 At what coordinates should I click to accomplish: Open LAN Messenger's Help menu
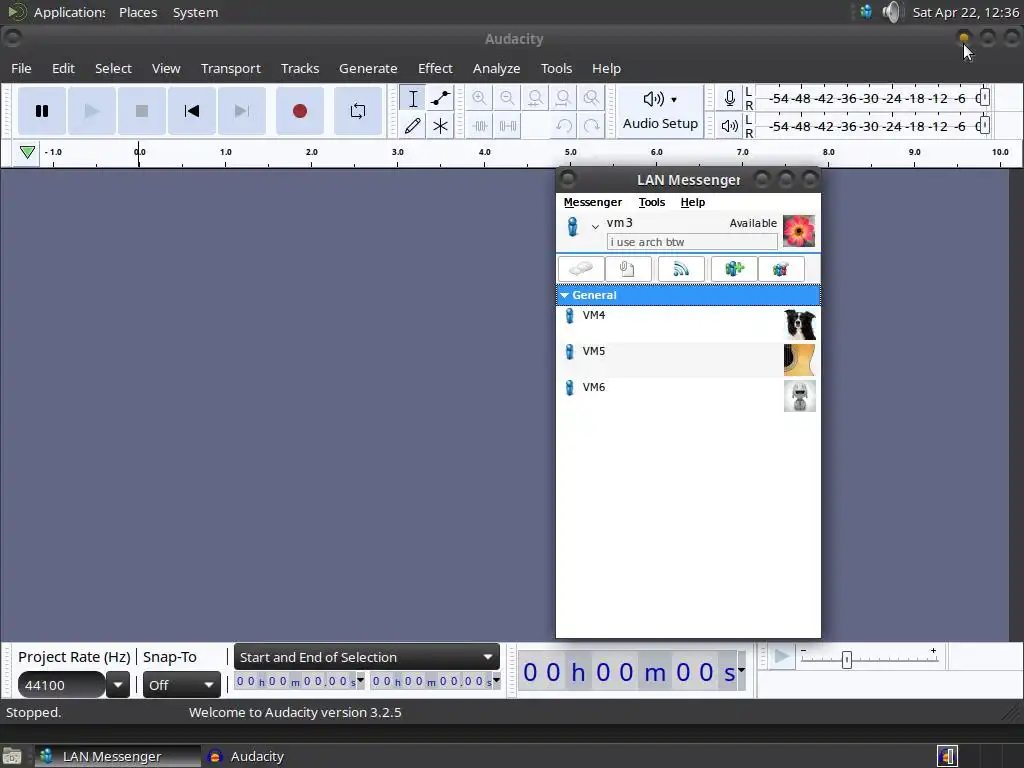(x=692, y=202)
